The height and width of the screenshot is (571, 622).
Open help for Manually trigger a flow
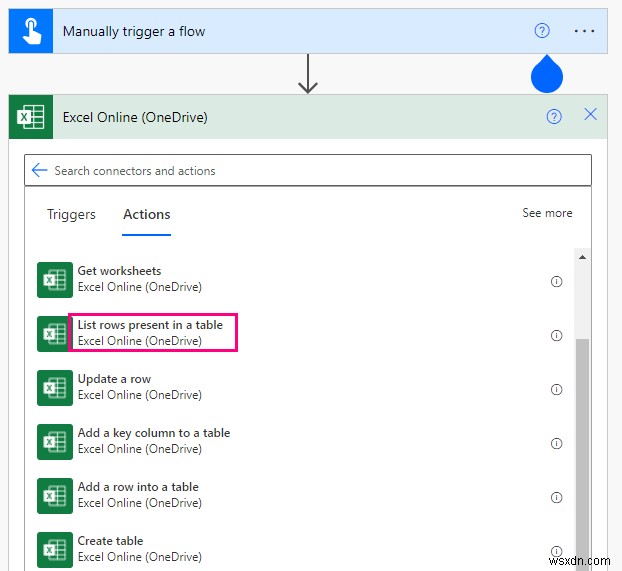(x=541, y=31)
